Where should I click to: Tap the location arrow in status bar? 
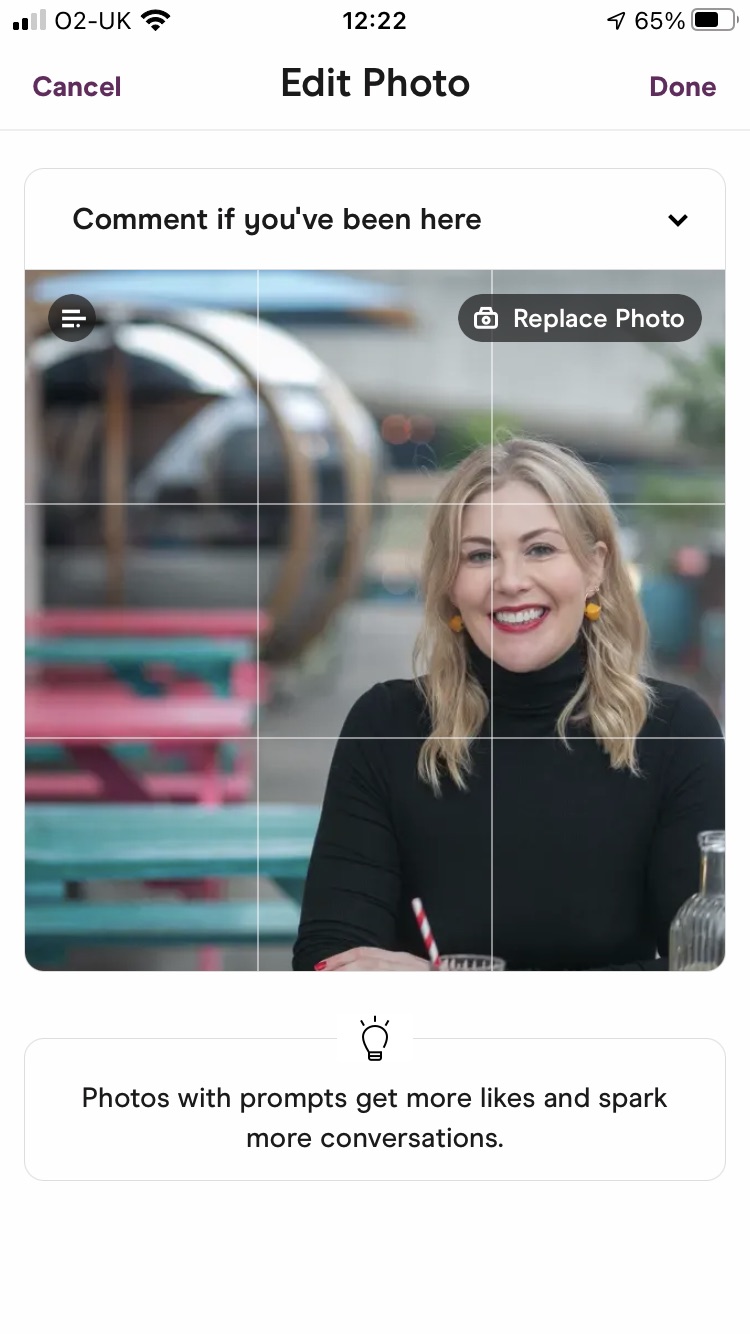(616, 20)
